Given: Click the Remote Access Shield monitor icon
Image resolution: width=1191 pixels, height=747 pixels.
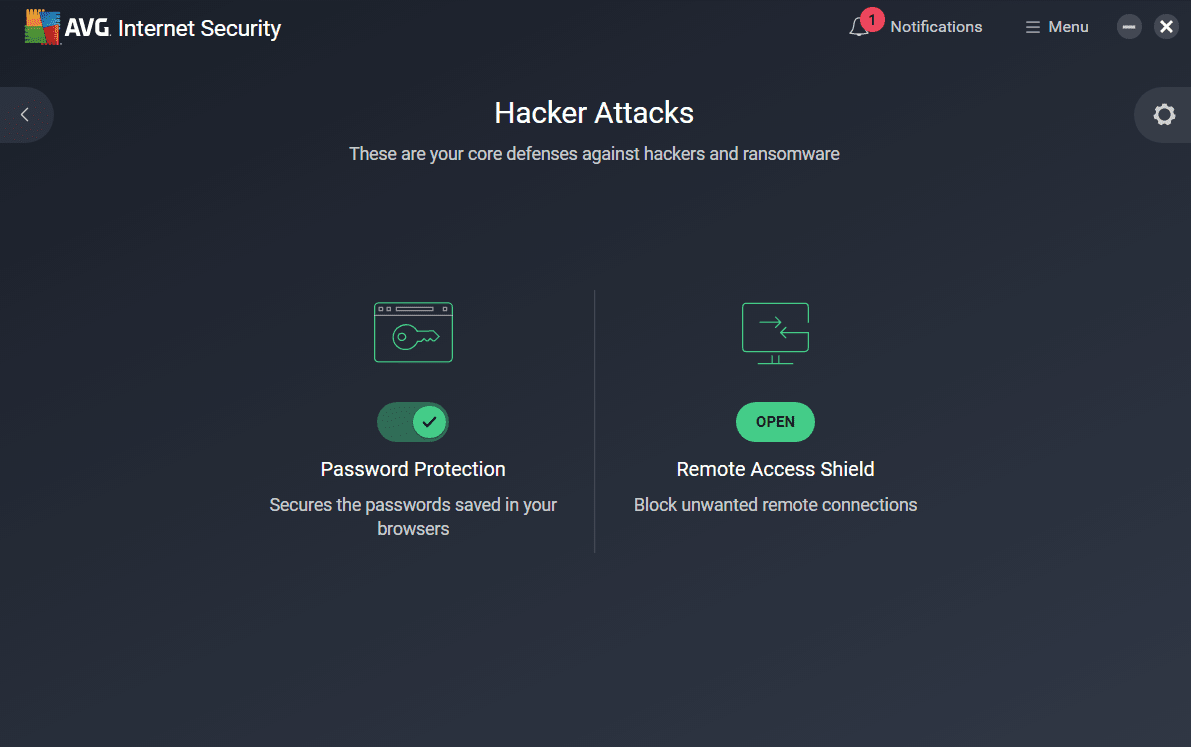Looking at the screenshot, I should [775, 331].
